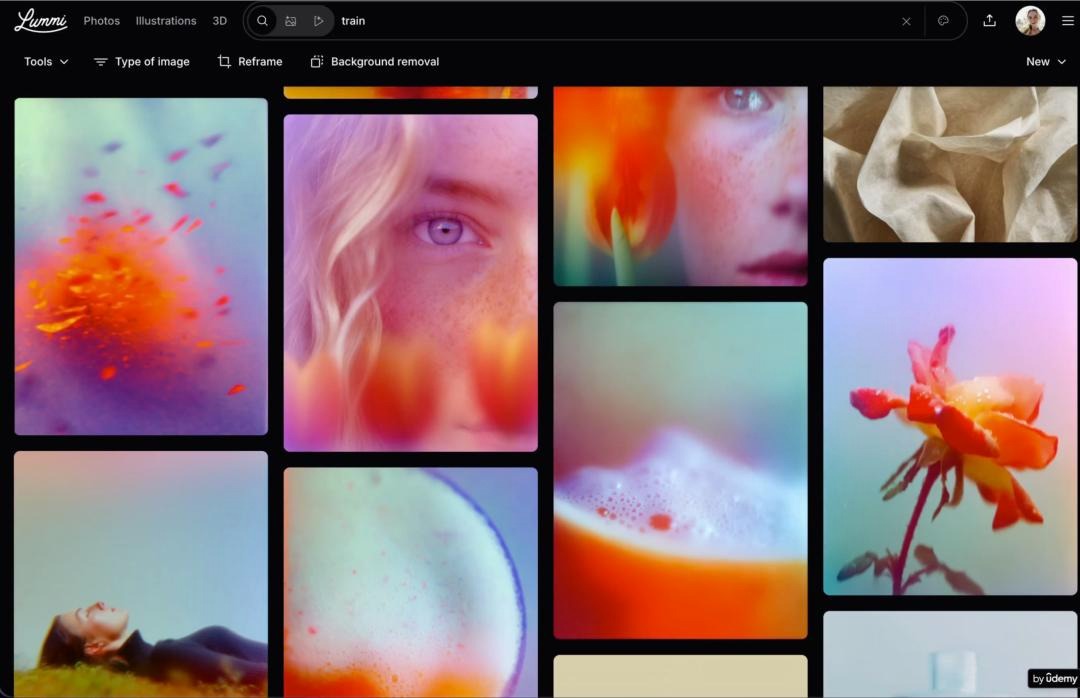Open the 3D tab
This screenshot has width=1080, height=698.
(220, 21)
